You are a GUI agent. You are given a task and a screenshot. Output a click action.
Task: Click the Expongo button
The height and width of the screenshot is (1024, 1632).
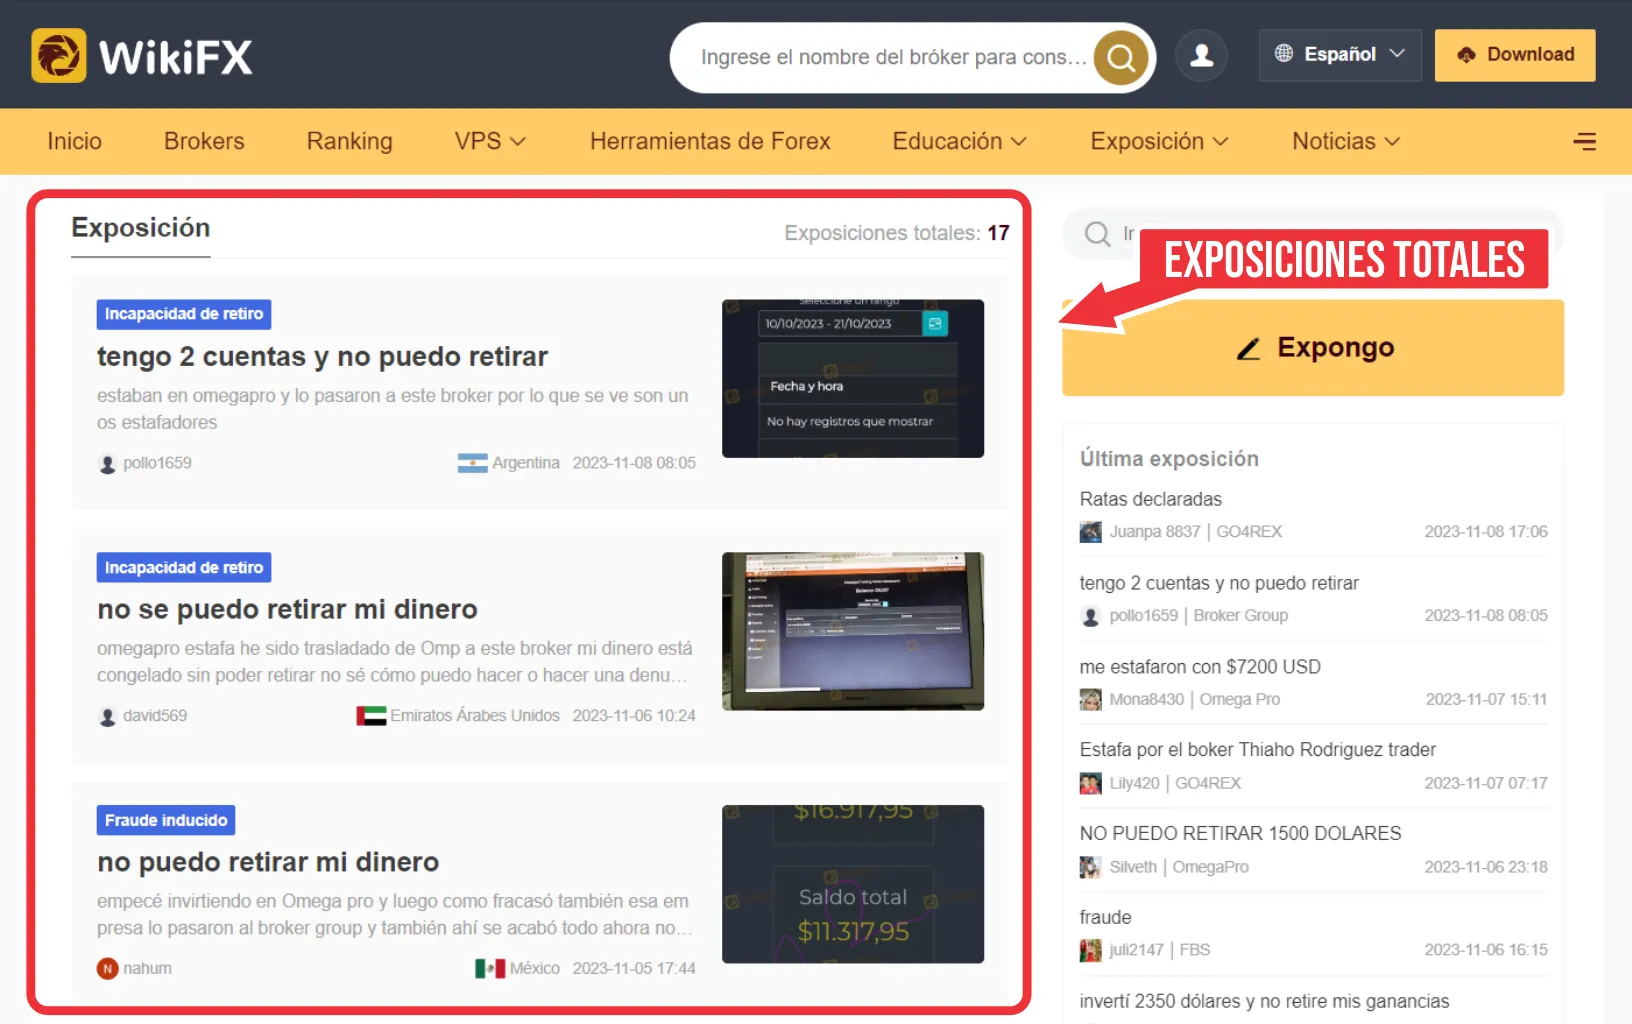[x=1313, y=348]
